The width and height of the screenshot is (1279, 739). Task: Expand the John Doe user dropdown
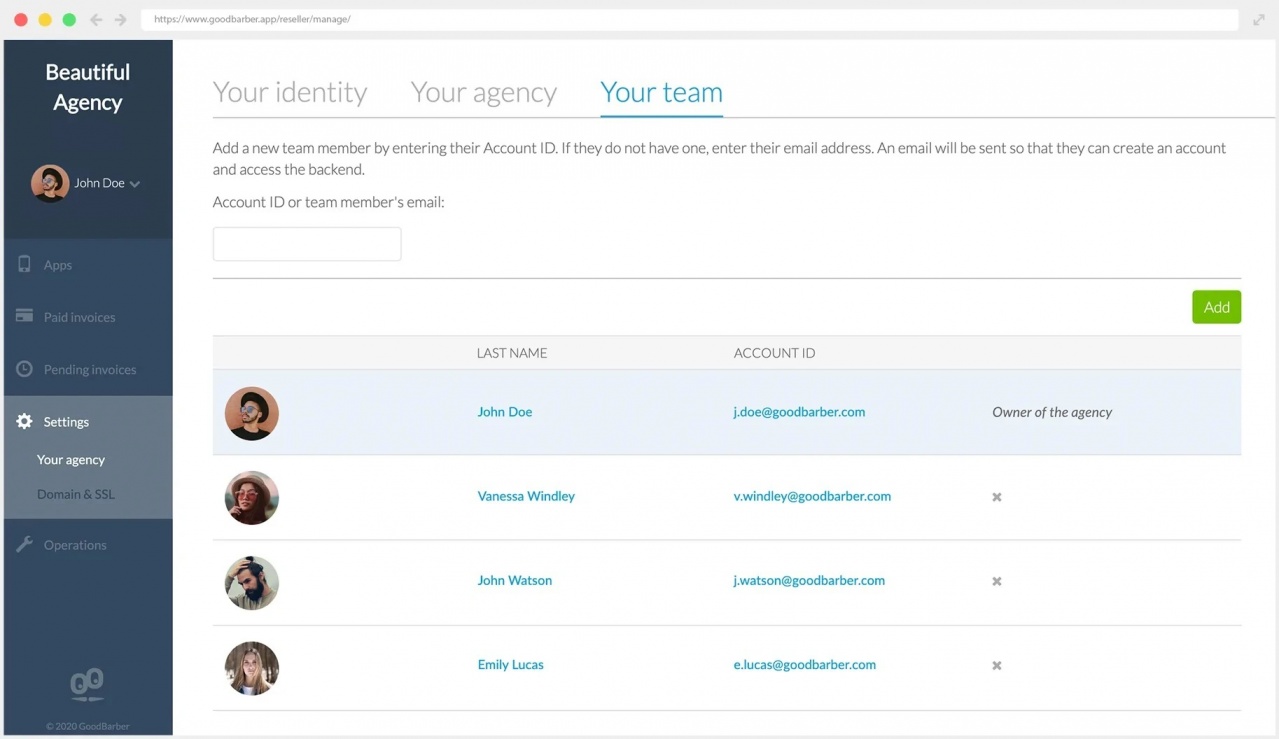(x=134, y=184)
